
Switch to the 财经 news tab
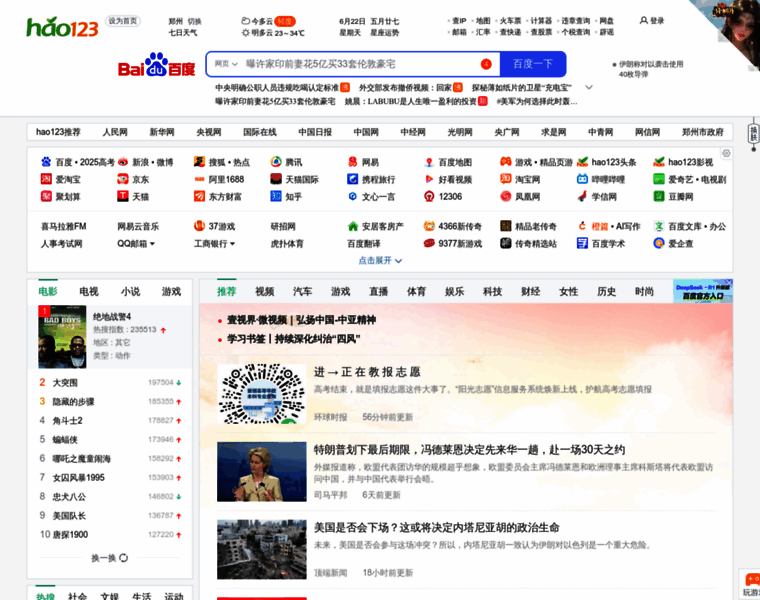tap(531, 291)
